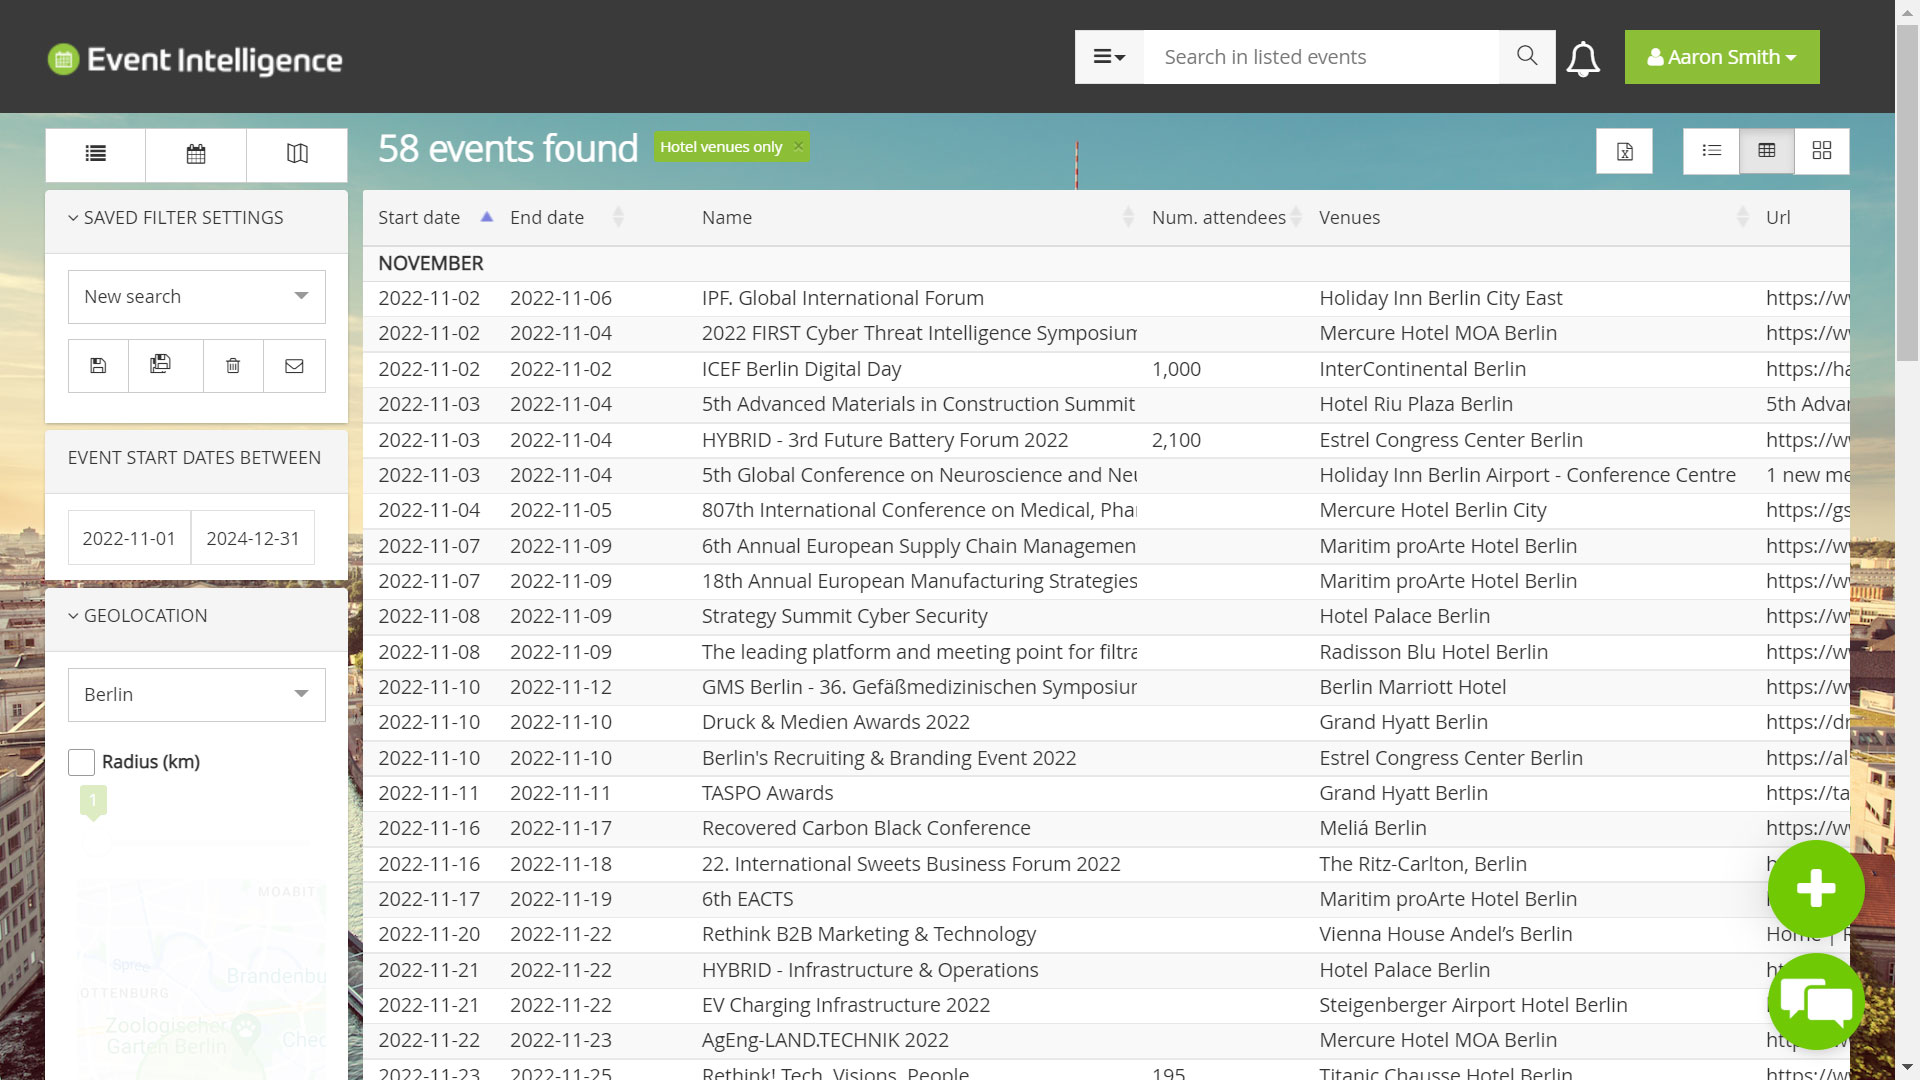Focus the Search in listed events field

pyautogui.click(x=1321, y=57)
